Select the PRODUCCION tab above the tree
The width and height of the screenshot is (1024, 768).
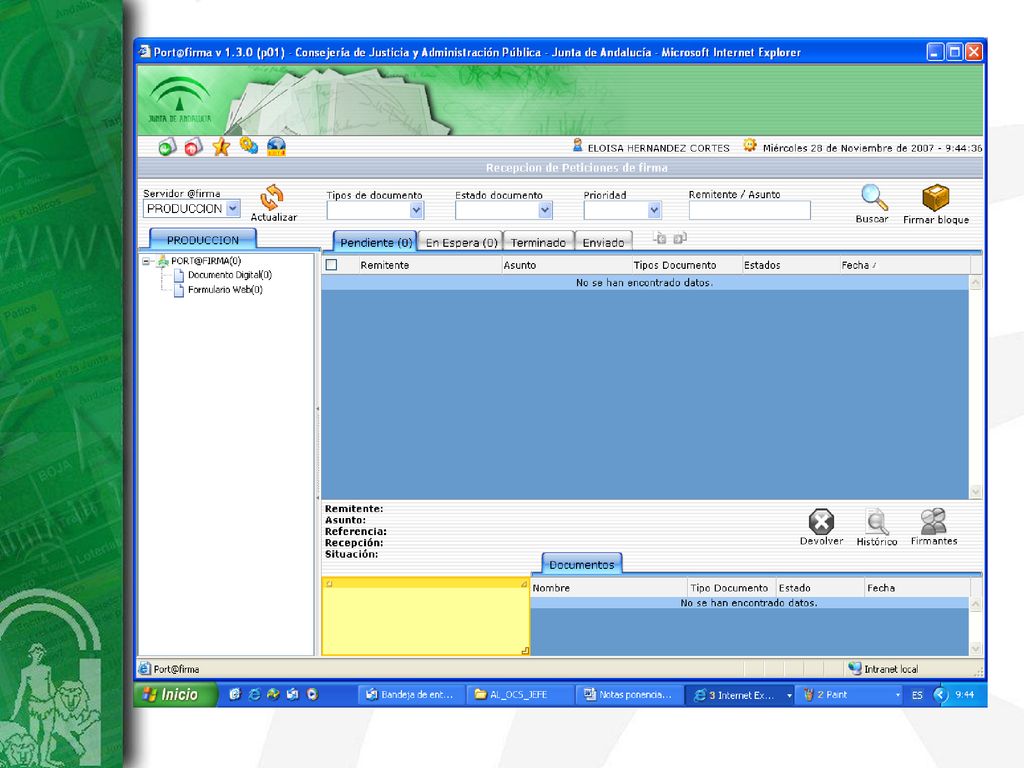[x=202, y=240]
